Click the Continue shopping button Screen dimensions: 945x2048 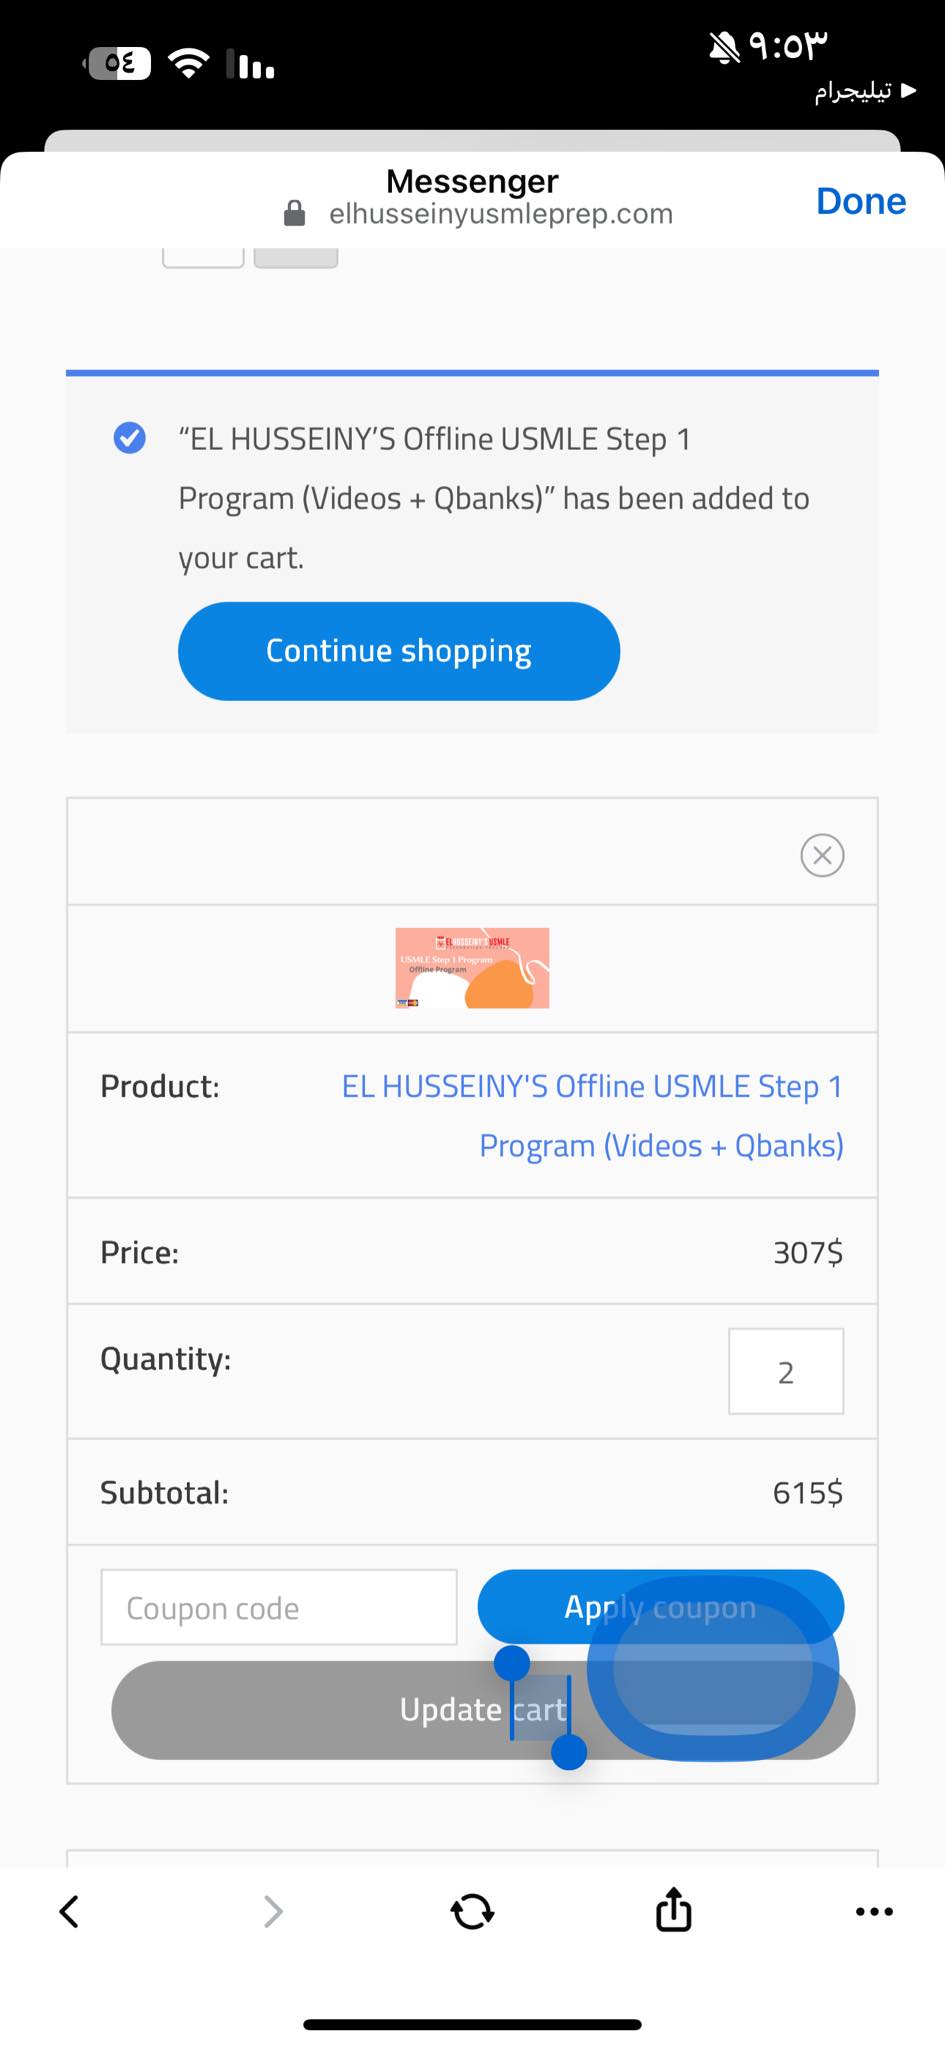(x=398, y=651)
